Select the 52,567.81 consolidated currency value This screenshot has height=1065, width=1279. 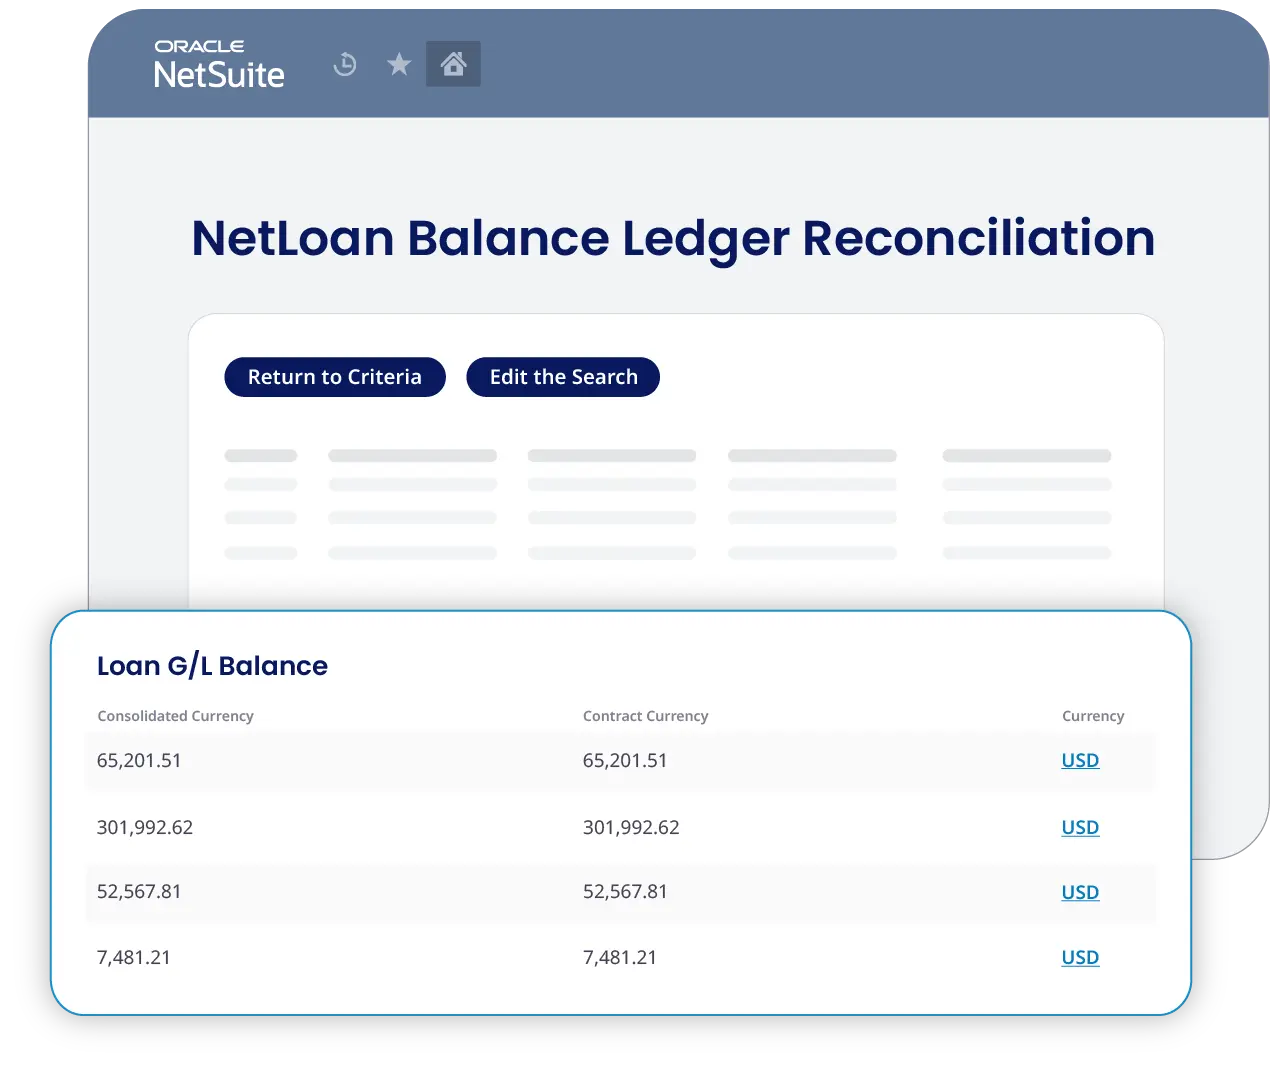[139, 892]
